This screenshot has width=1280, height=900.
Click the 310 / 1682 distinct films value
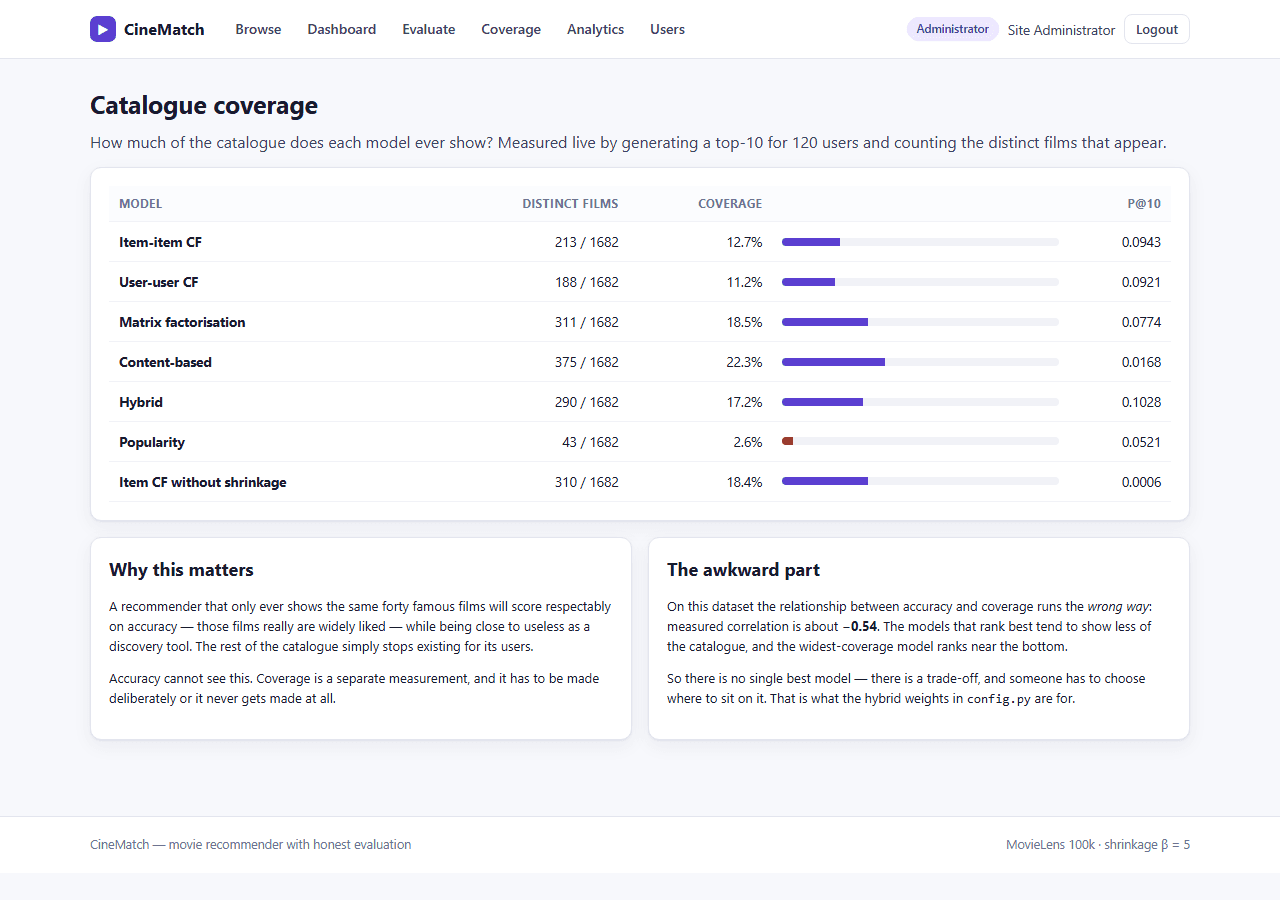point(587,482)
